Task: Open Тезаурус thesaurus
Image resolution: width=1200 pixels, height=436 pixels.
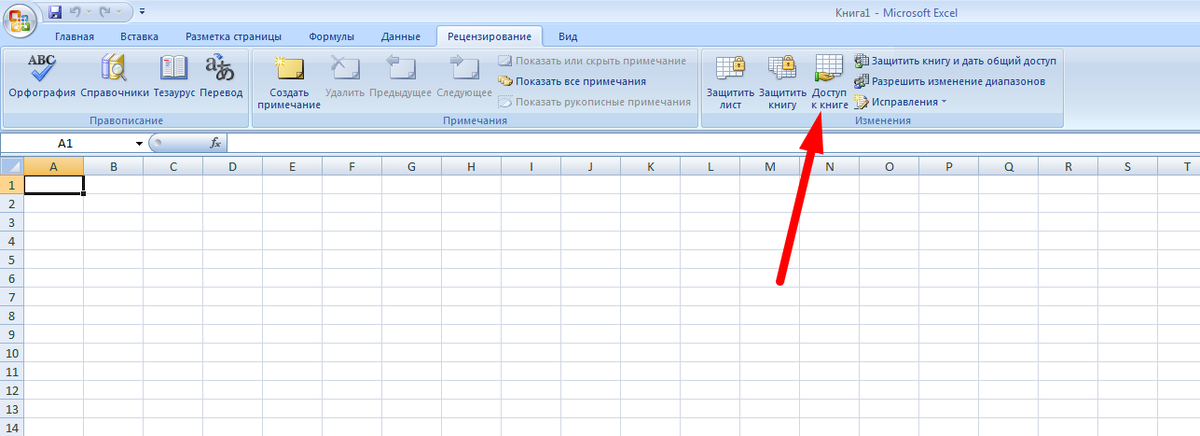Action: click(174, 77)
